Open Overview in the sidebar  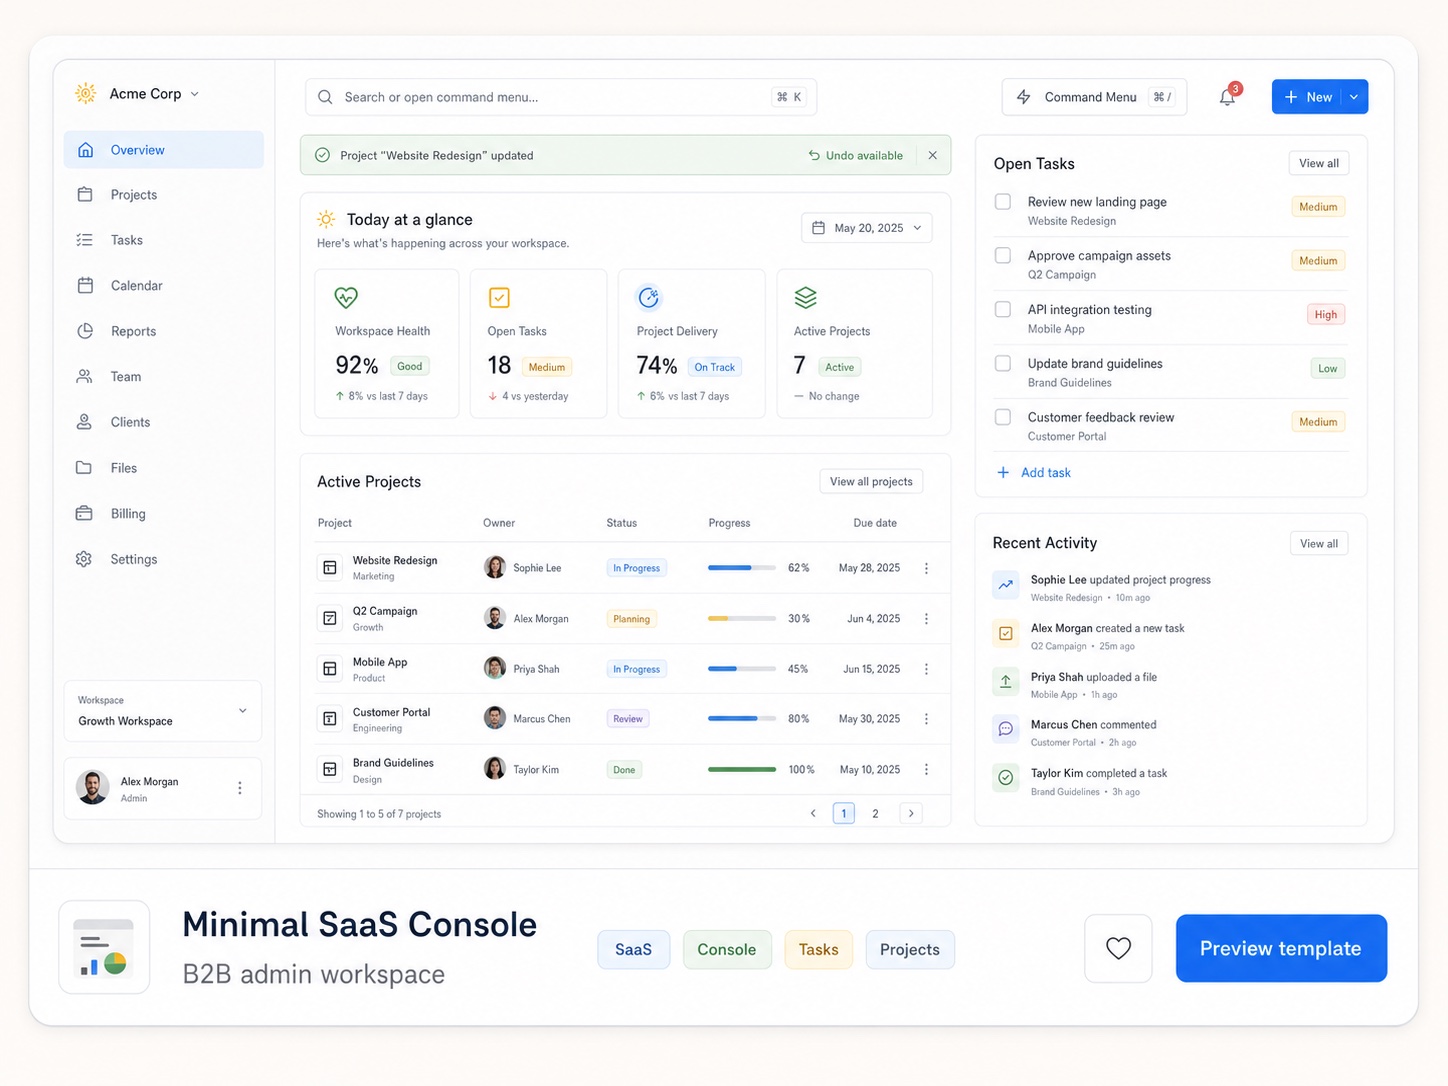coord(164,150)
